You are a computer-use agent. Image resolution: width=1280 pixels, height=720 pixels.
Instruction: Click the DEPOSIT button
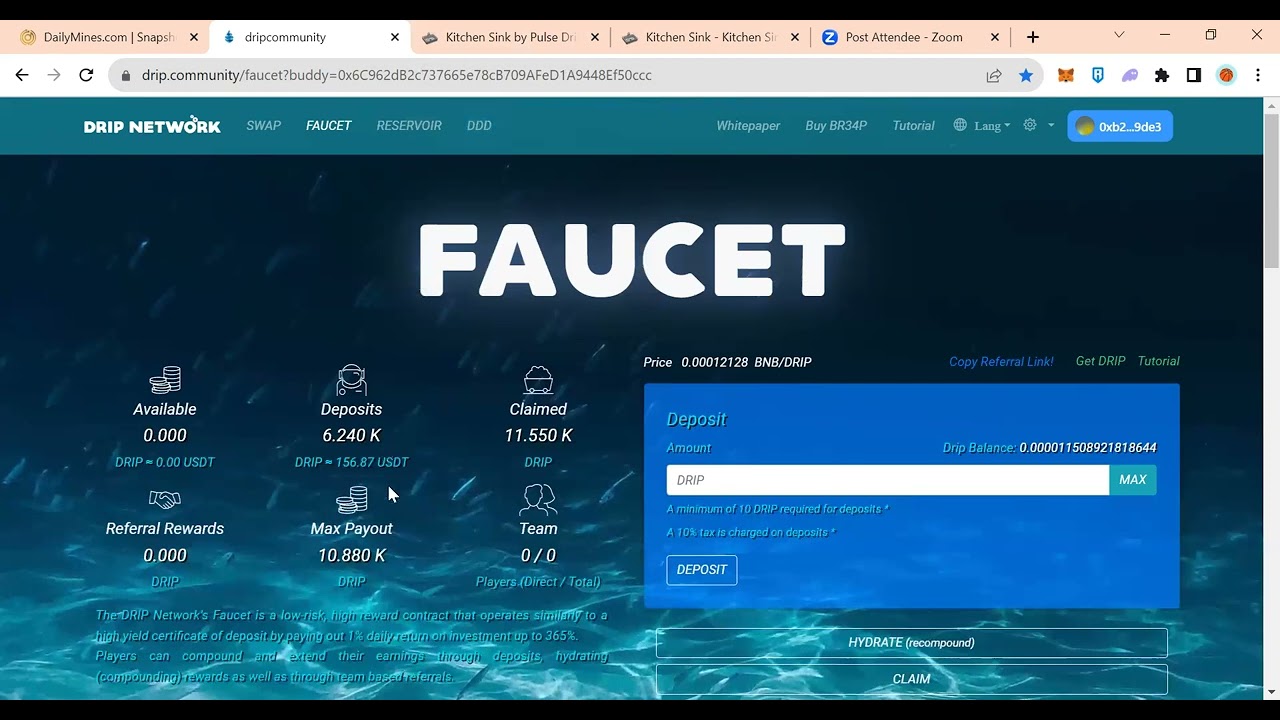click(702, 570)
